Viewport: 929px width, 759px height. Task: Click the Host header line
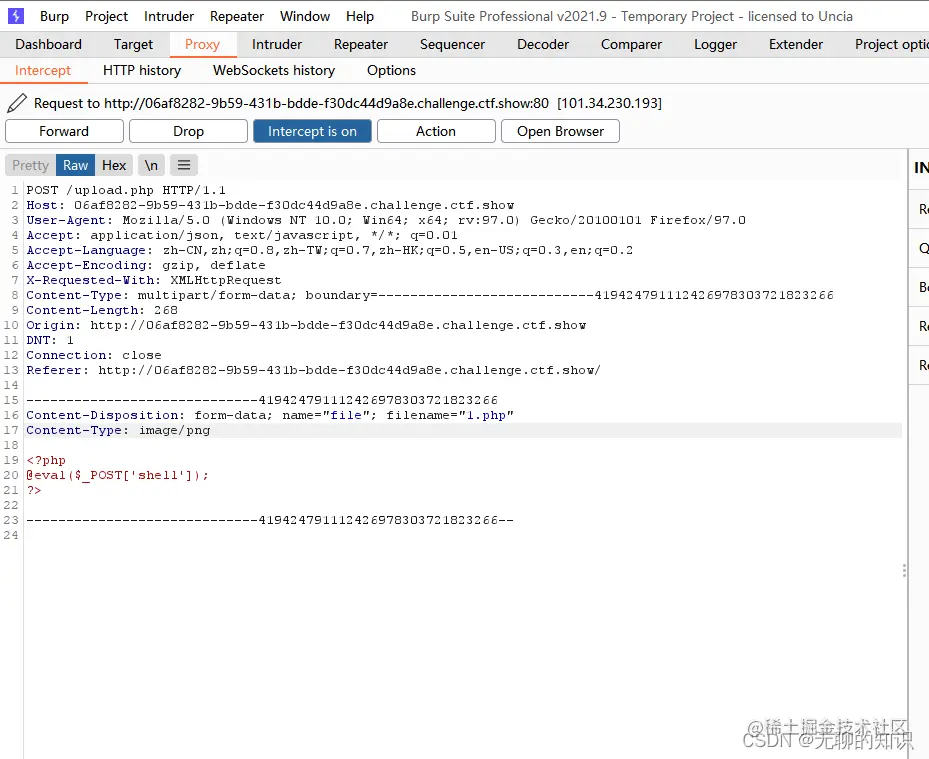click(270, 205)
